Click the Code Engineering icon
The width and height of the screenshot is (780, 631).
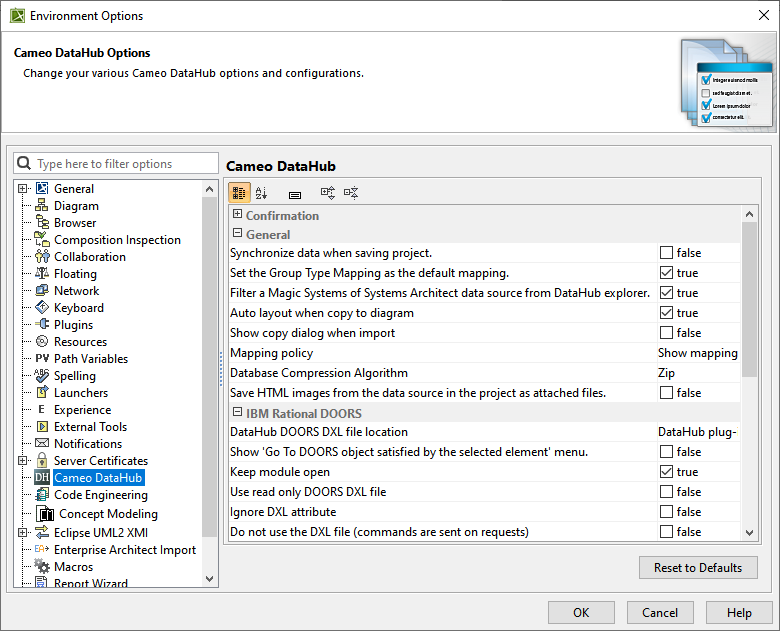[x=42, y=495]
